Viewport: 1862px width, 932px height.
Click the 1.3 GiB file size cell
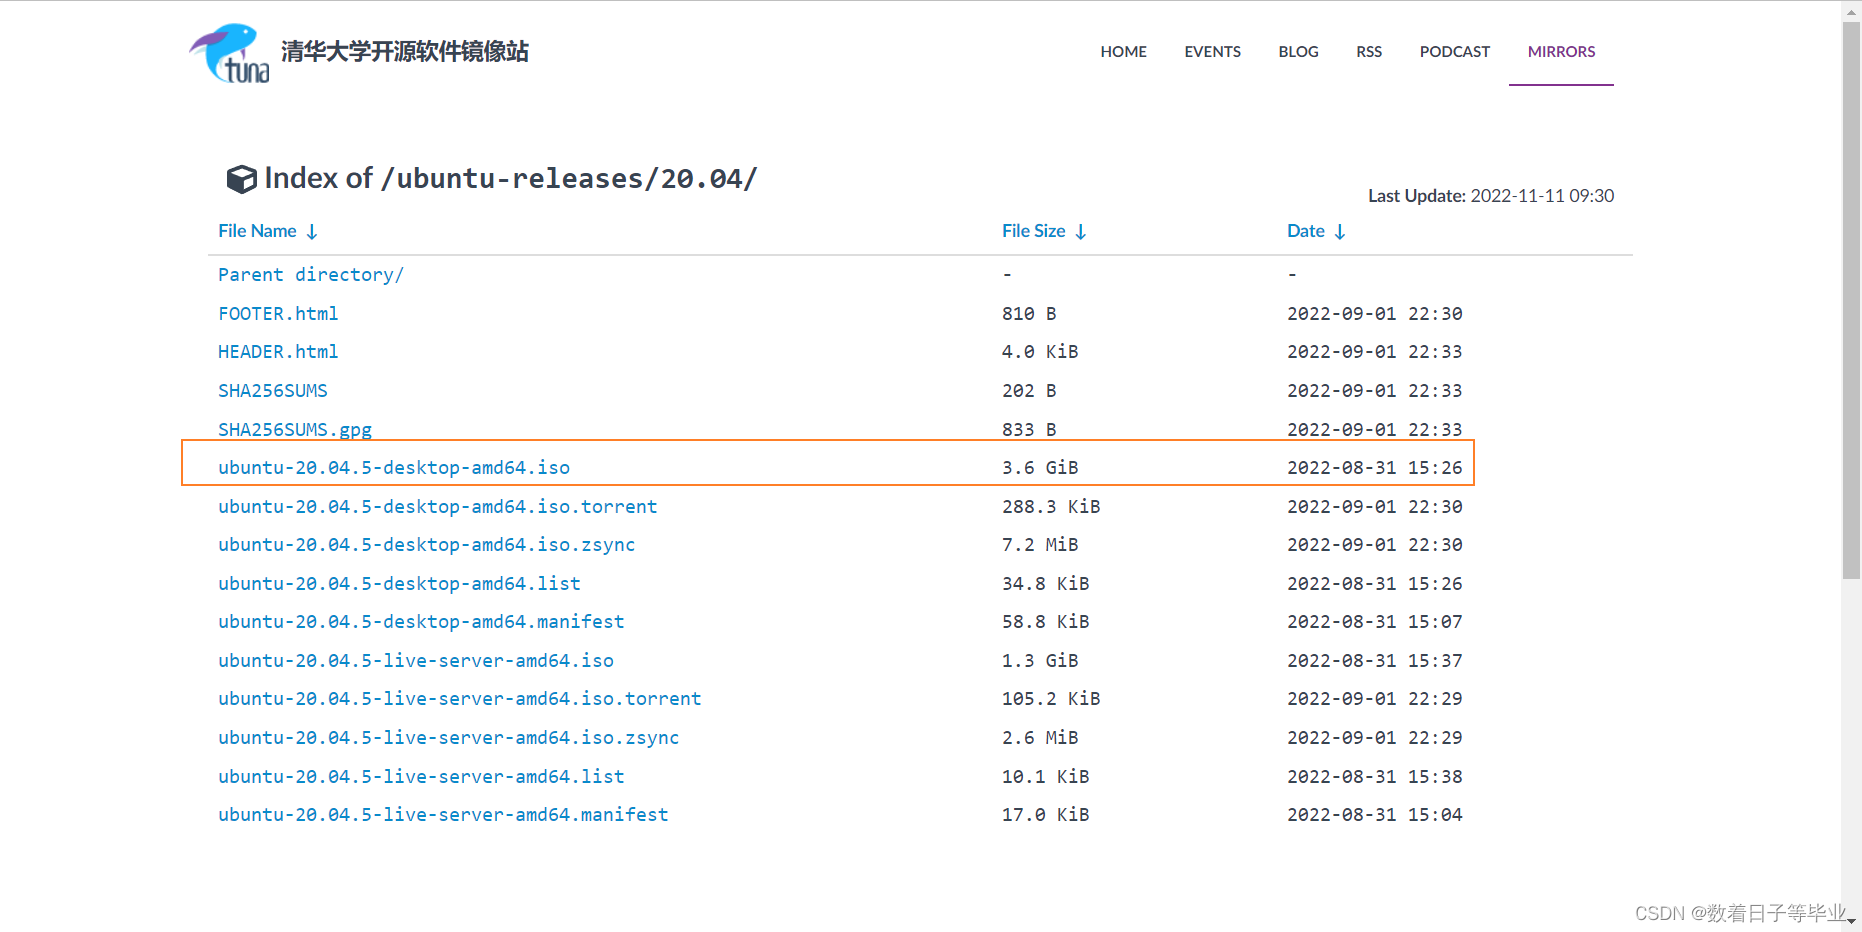[1040, 661]
